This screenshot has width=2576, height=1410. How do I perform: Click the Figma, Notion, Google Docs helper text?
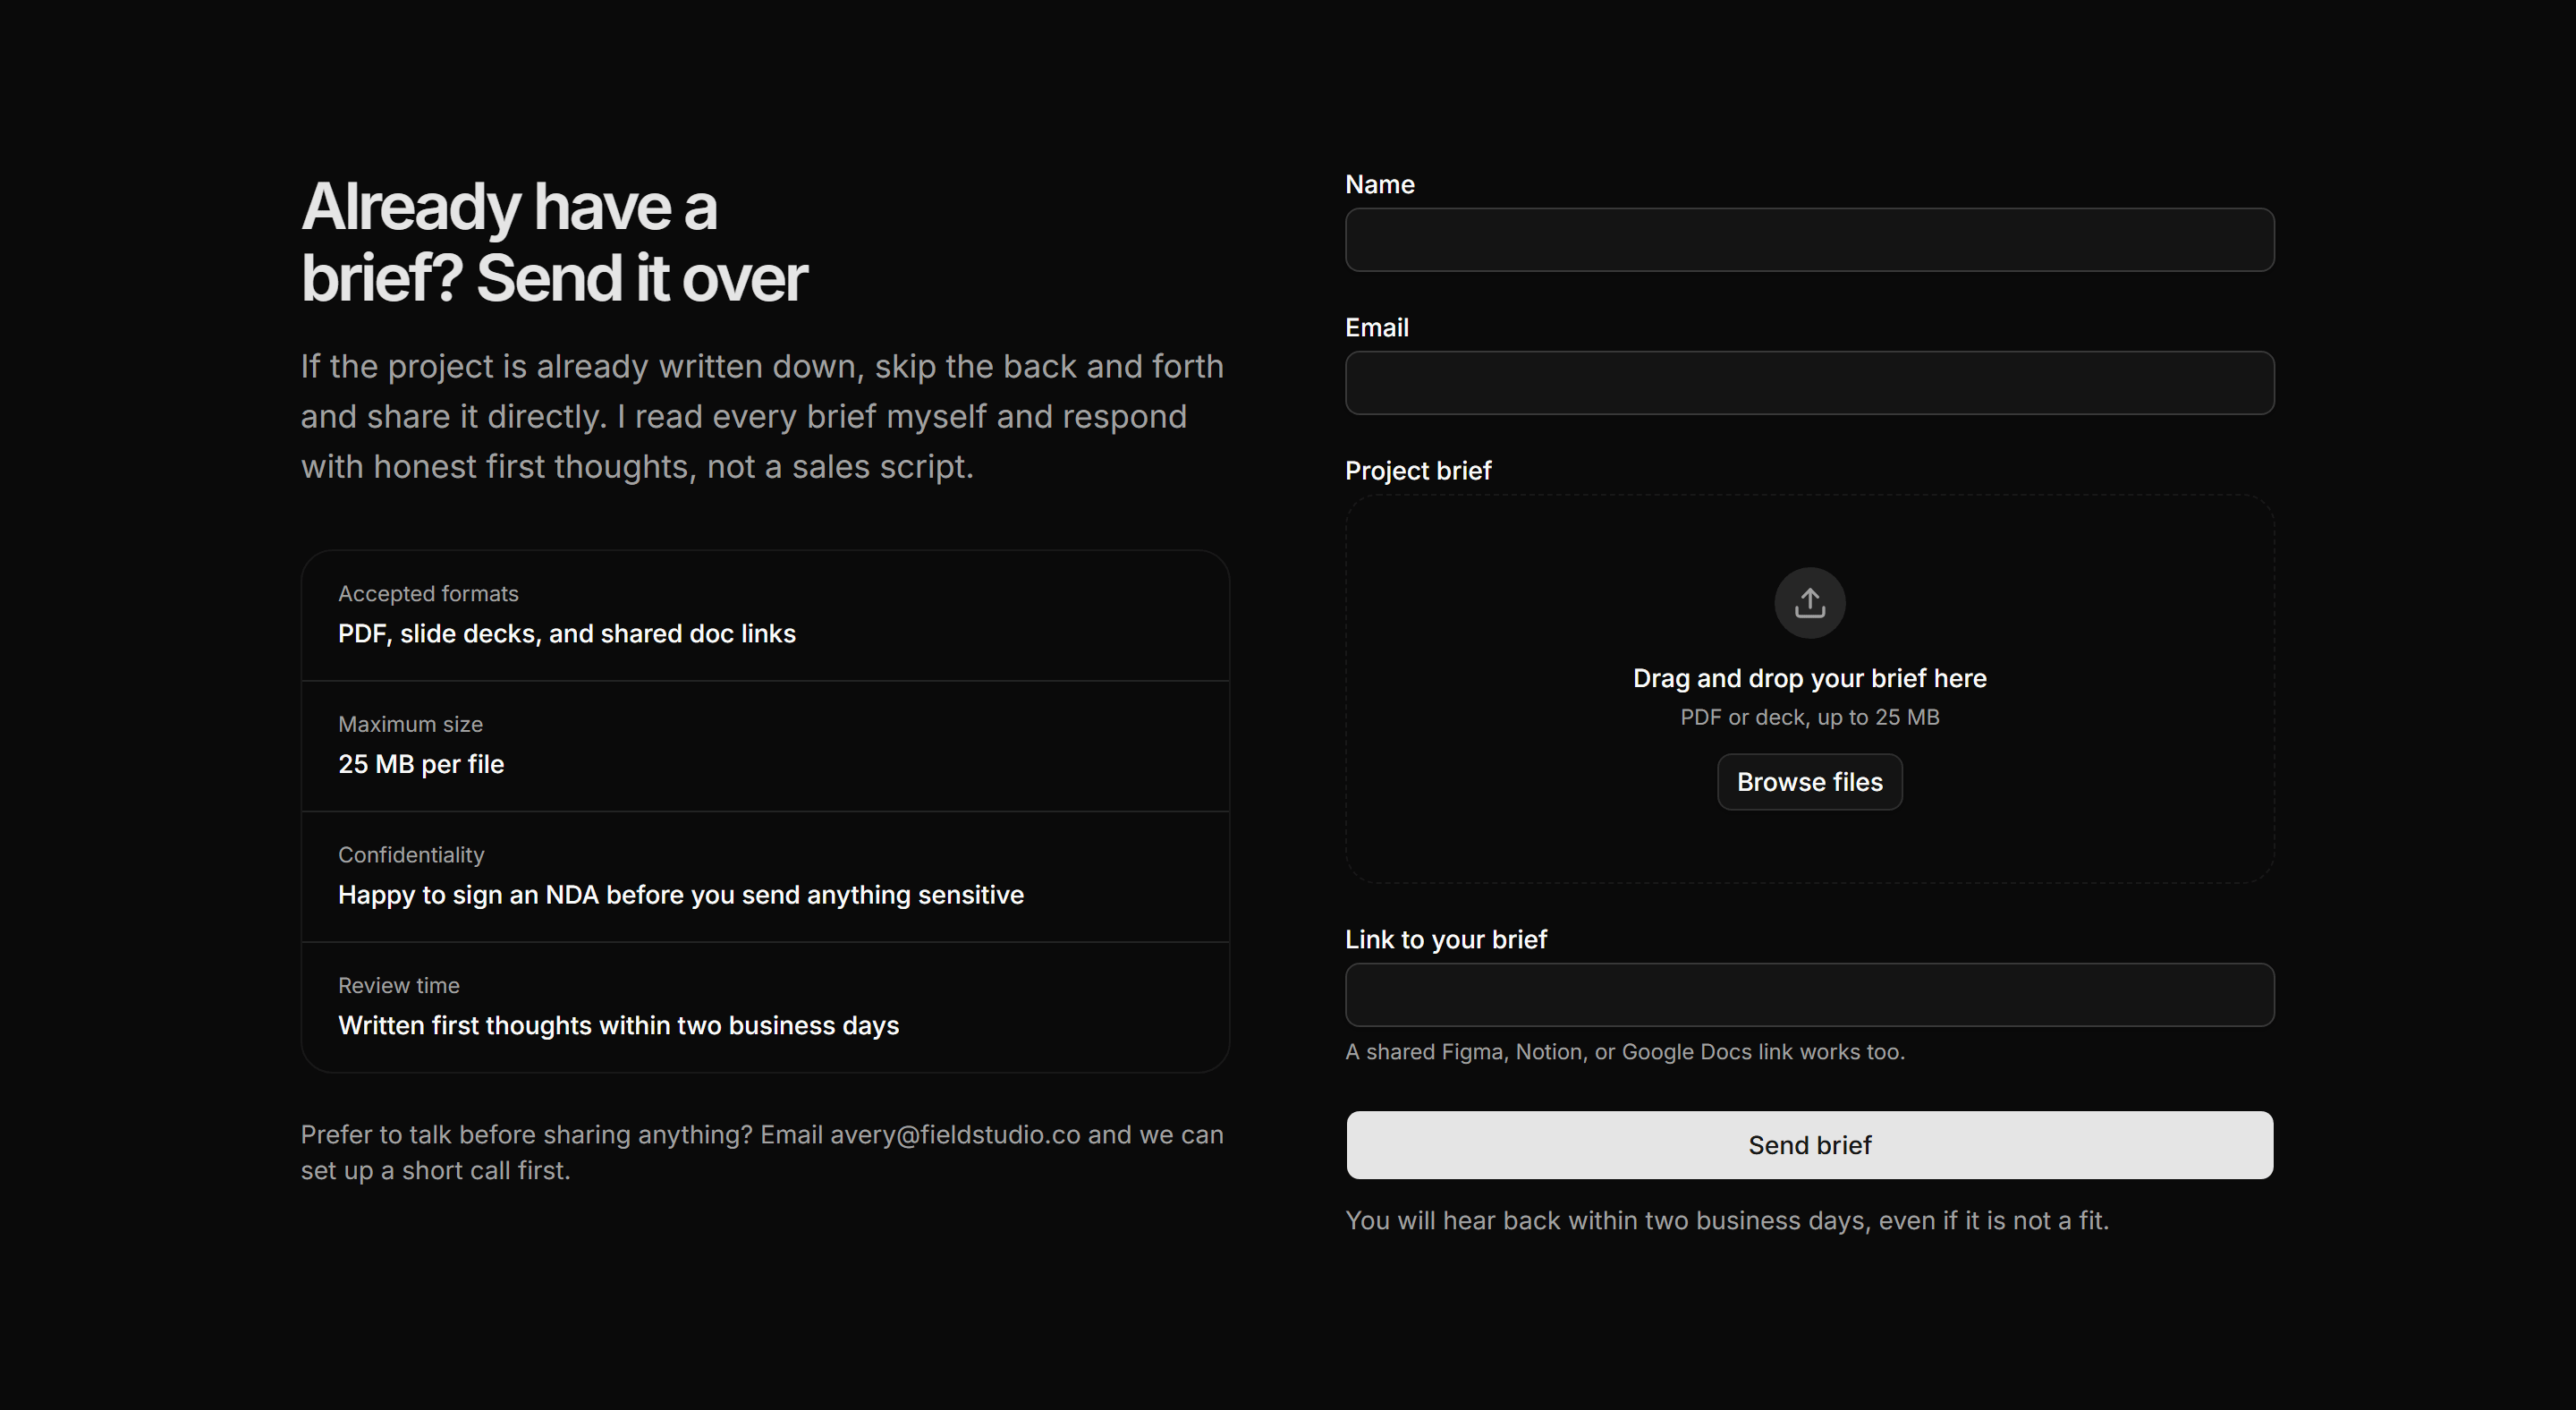[x=1625, y=1052]
